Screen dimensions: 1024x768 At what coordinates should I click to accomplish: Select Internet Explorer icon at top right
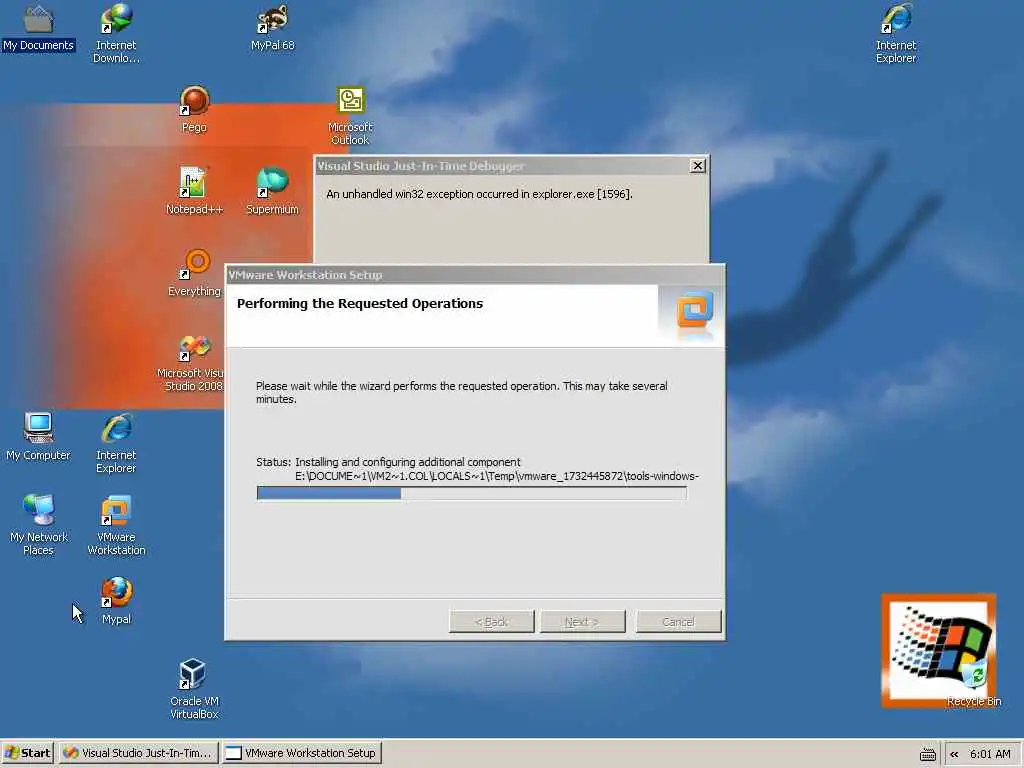[x=896, y=33]
